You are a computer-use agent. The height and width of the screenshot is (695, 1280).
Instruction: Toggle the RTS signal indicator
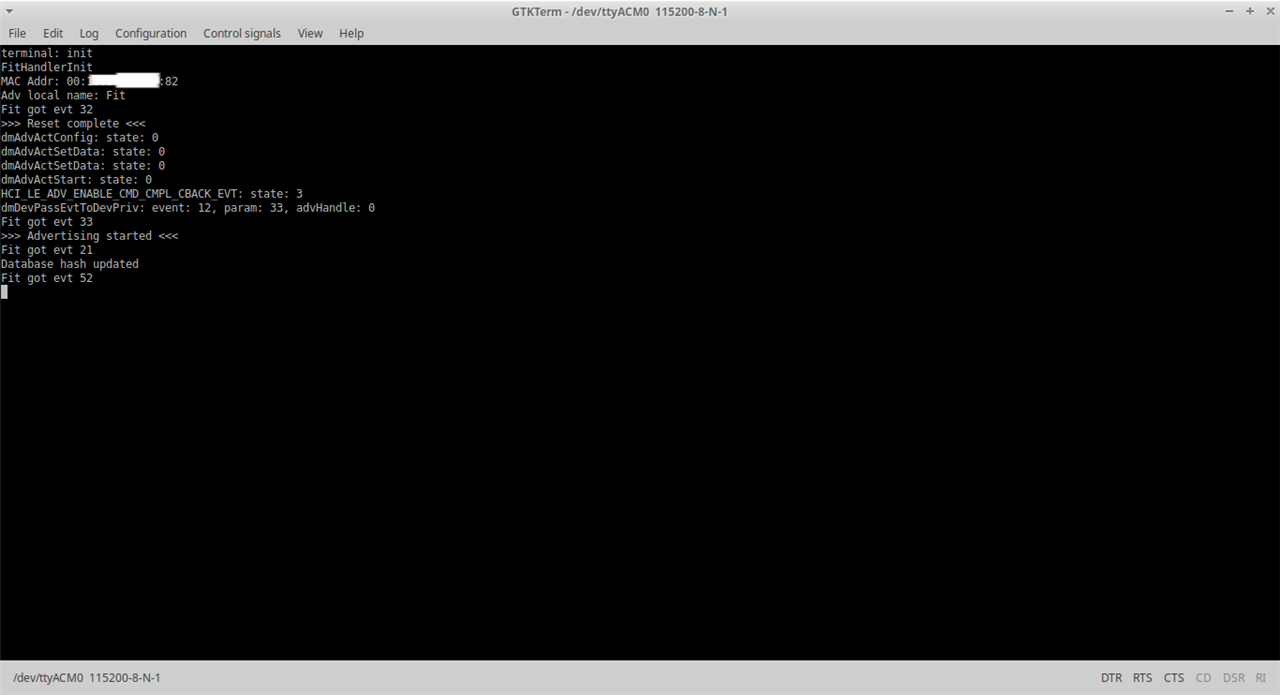point(1142,678)
